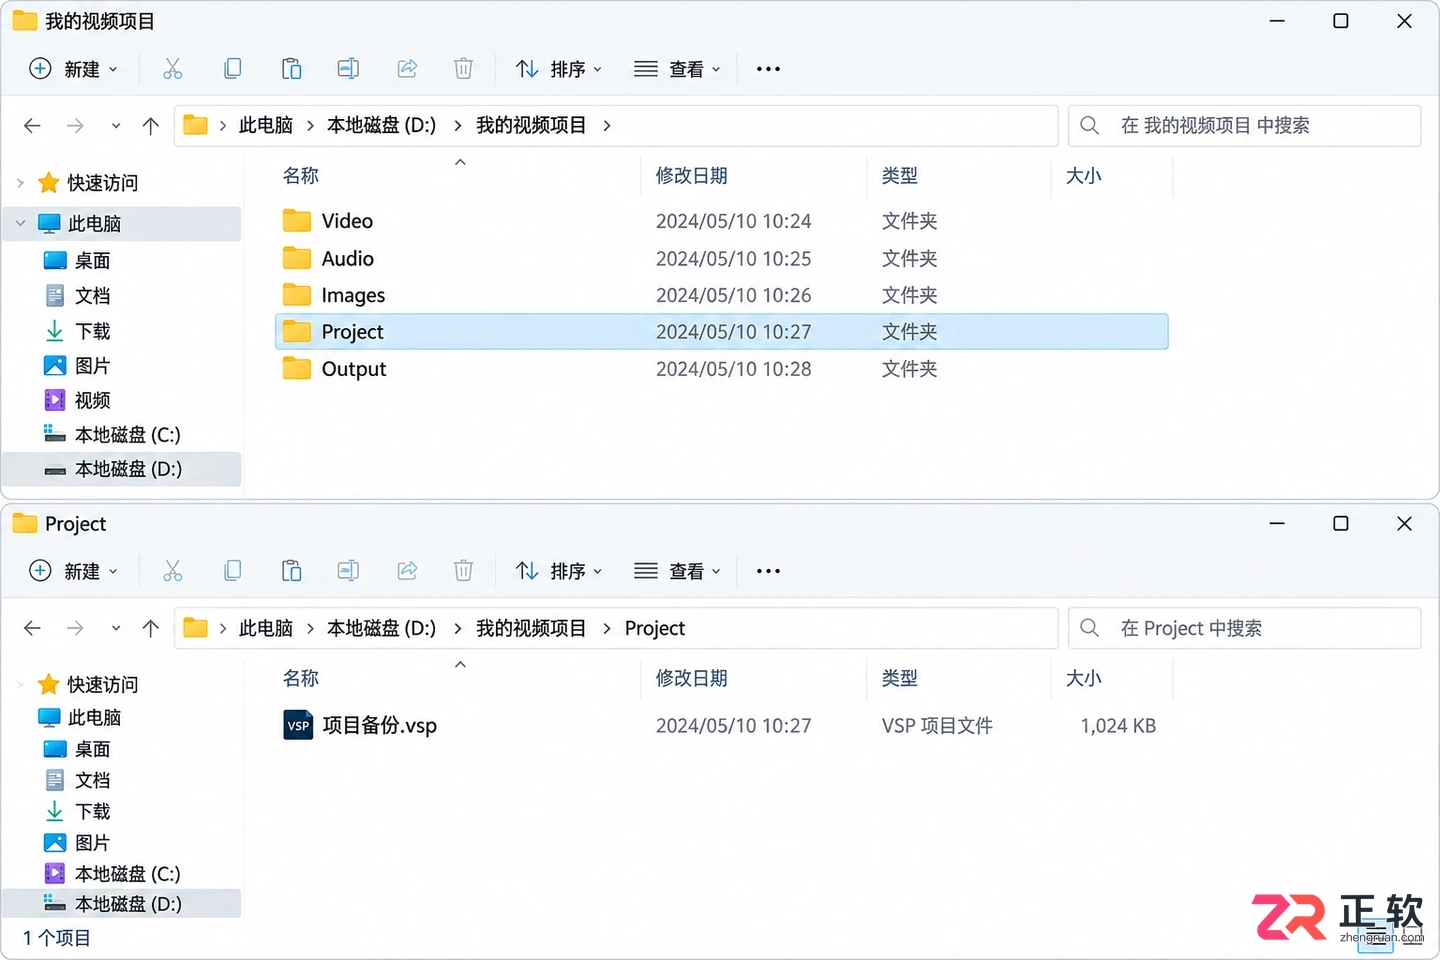
Task: Click the Share icon in the Project window
Action: pos(407,571)
